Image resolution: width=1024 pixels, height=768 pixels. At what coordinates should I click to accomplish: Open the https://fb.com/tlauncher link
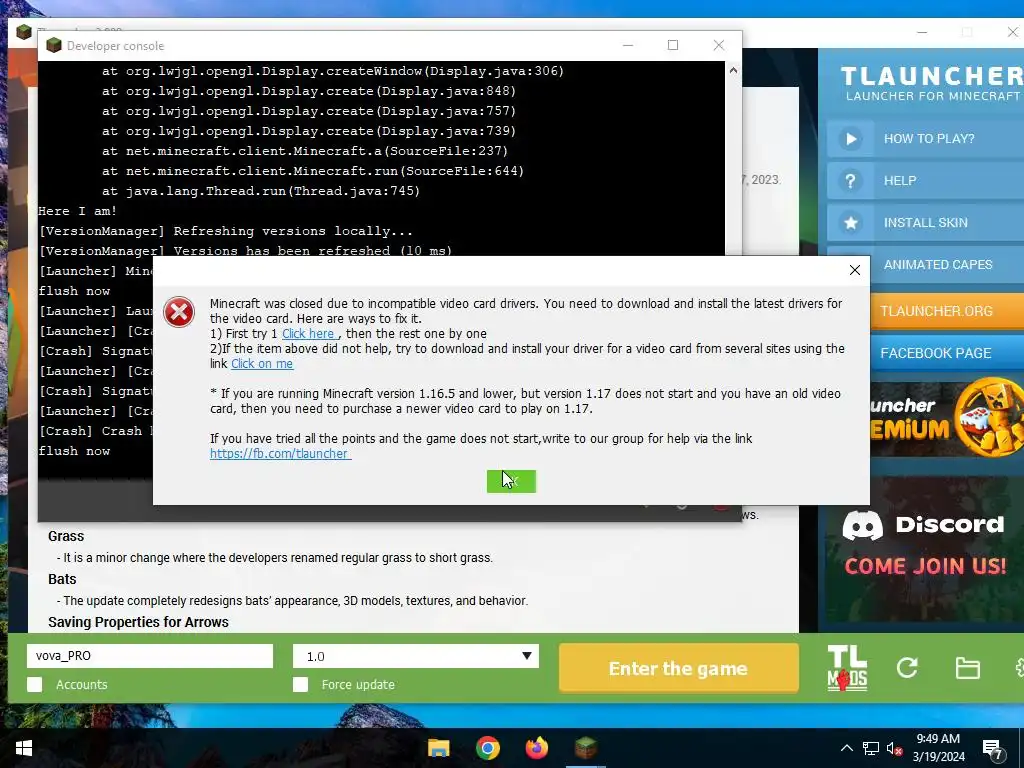click(280, 454)
